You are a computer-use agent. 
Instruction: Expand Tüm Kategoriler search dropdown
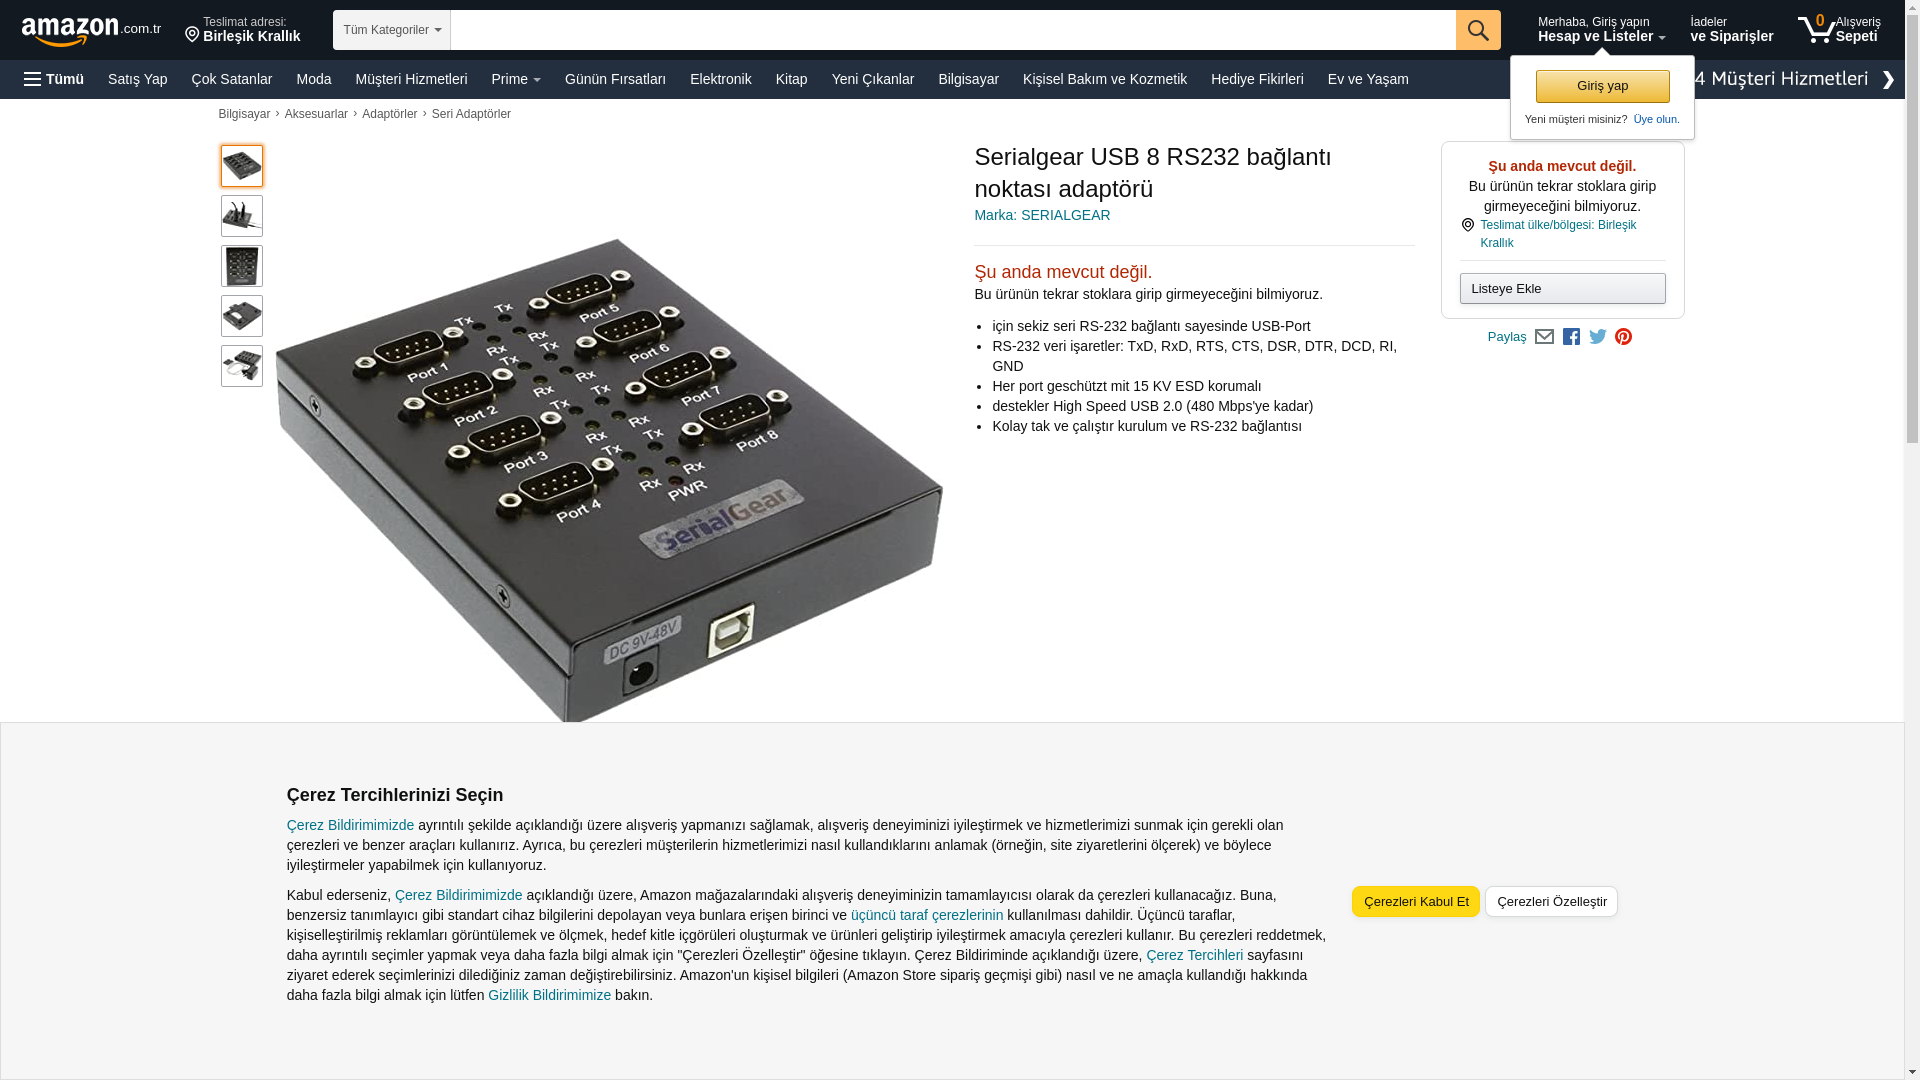coord(392,30)
